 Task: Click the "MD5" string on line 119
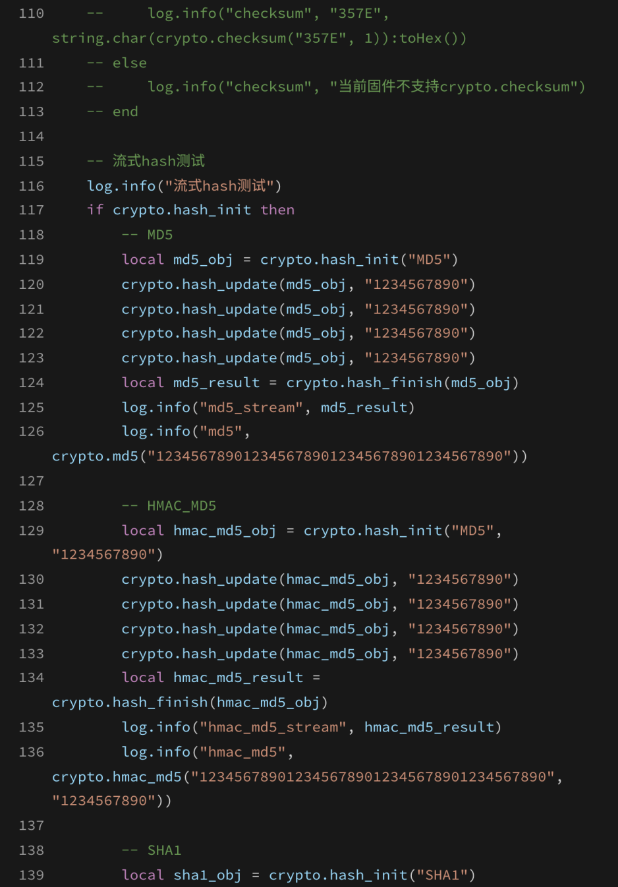point(432,260)
